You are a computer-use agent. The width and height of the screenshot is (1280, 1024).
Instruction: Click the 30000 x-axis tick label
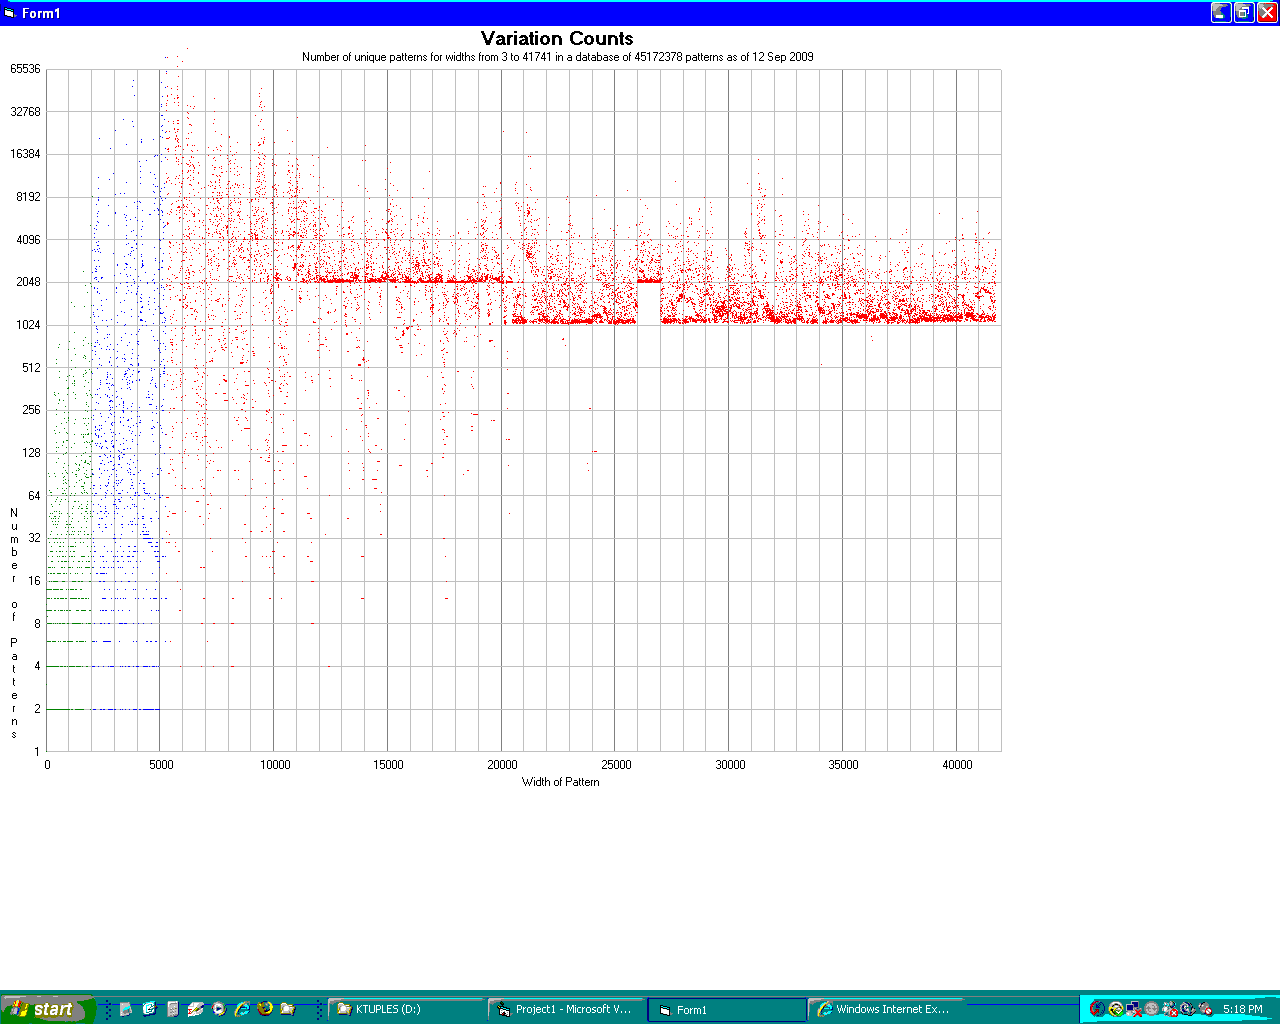(x=730, y=765)
